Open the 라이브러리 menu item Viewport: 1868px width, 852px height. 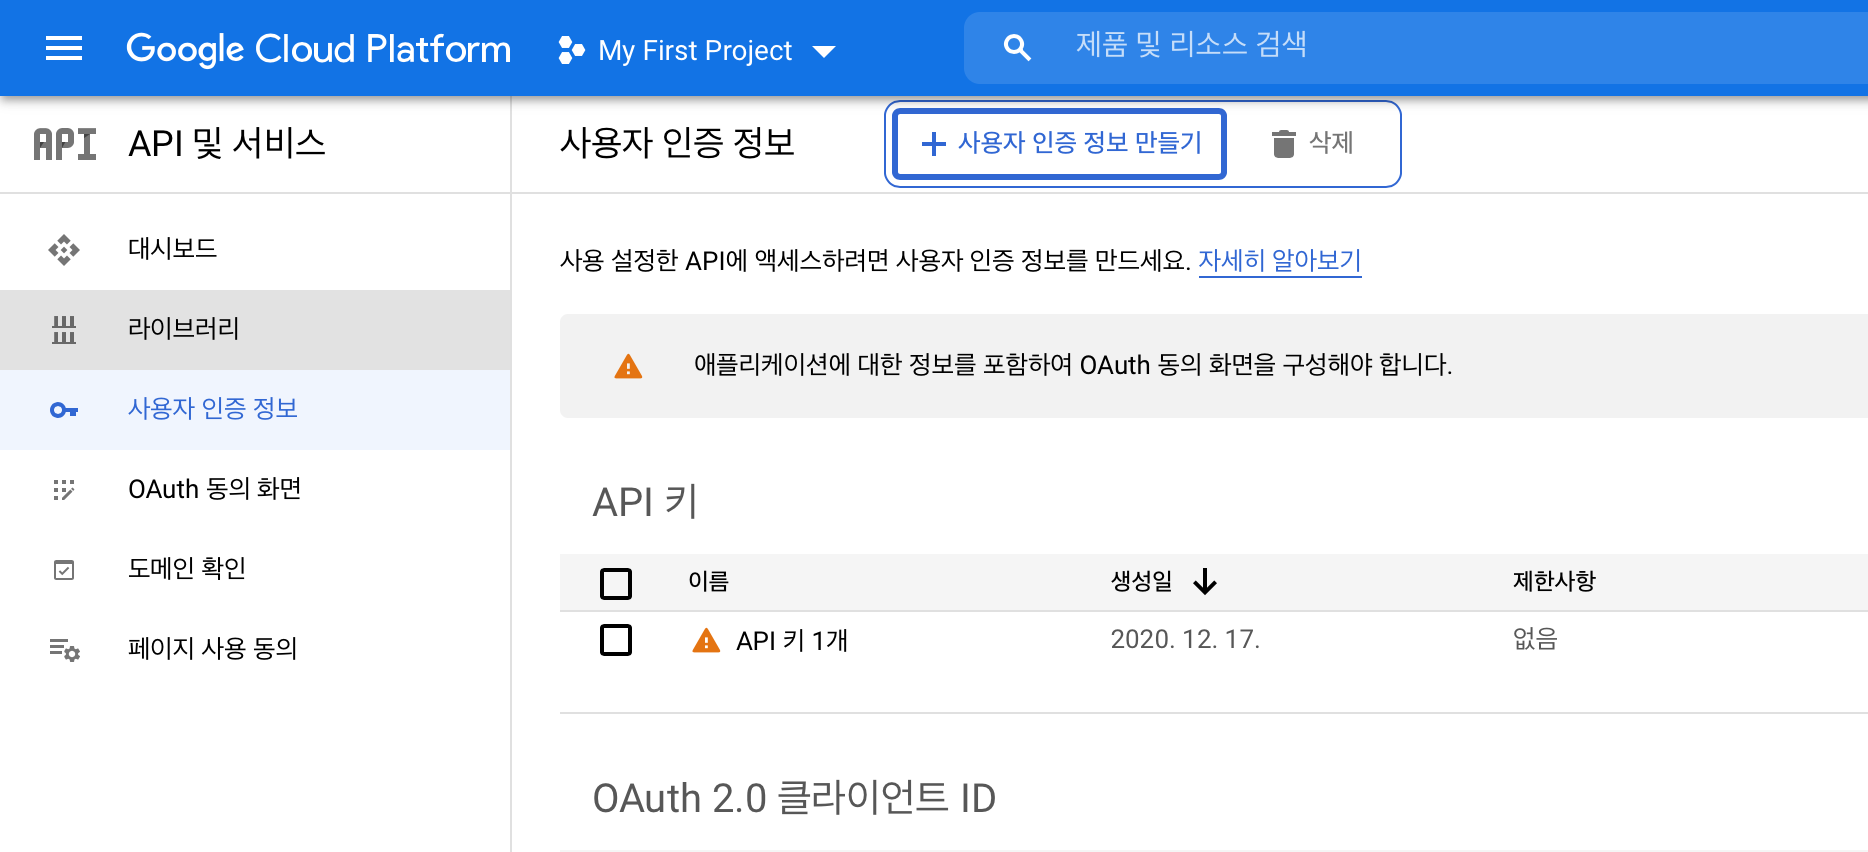[255, 329]
